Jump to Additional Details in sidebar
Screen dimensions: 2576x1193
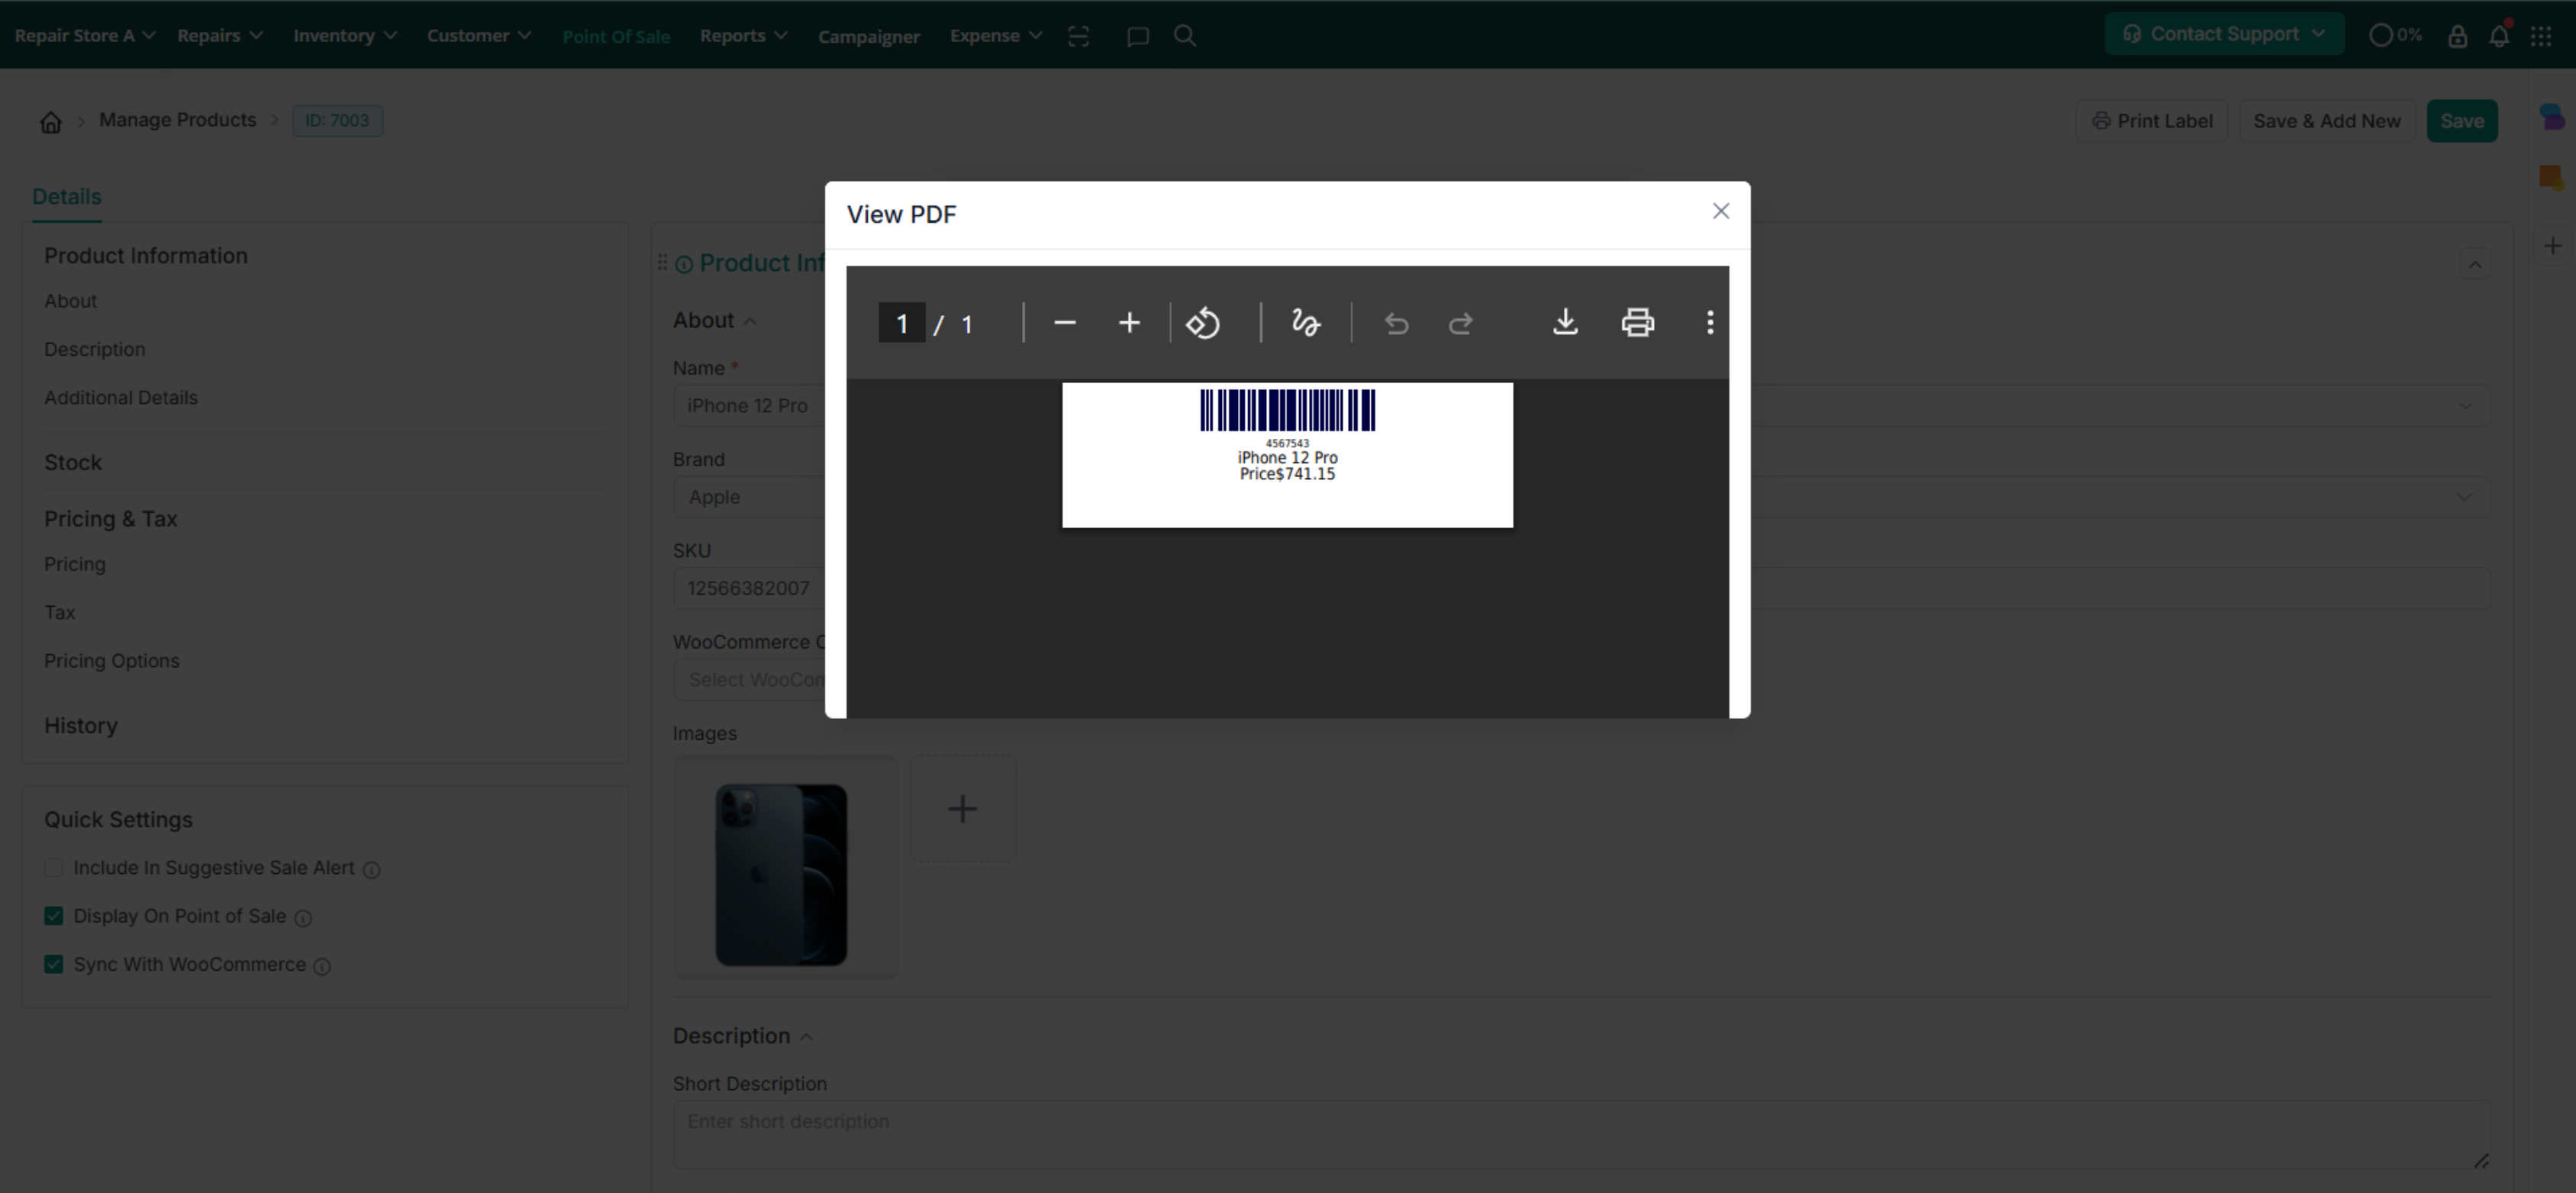pos(121,397)
